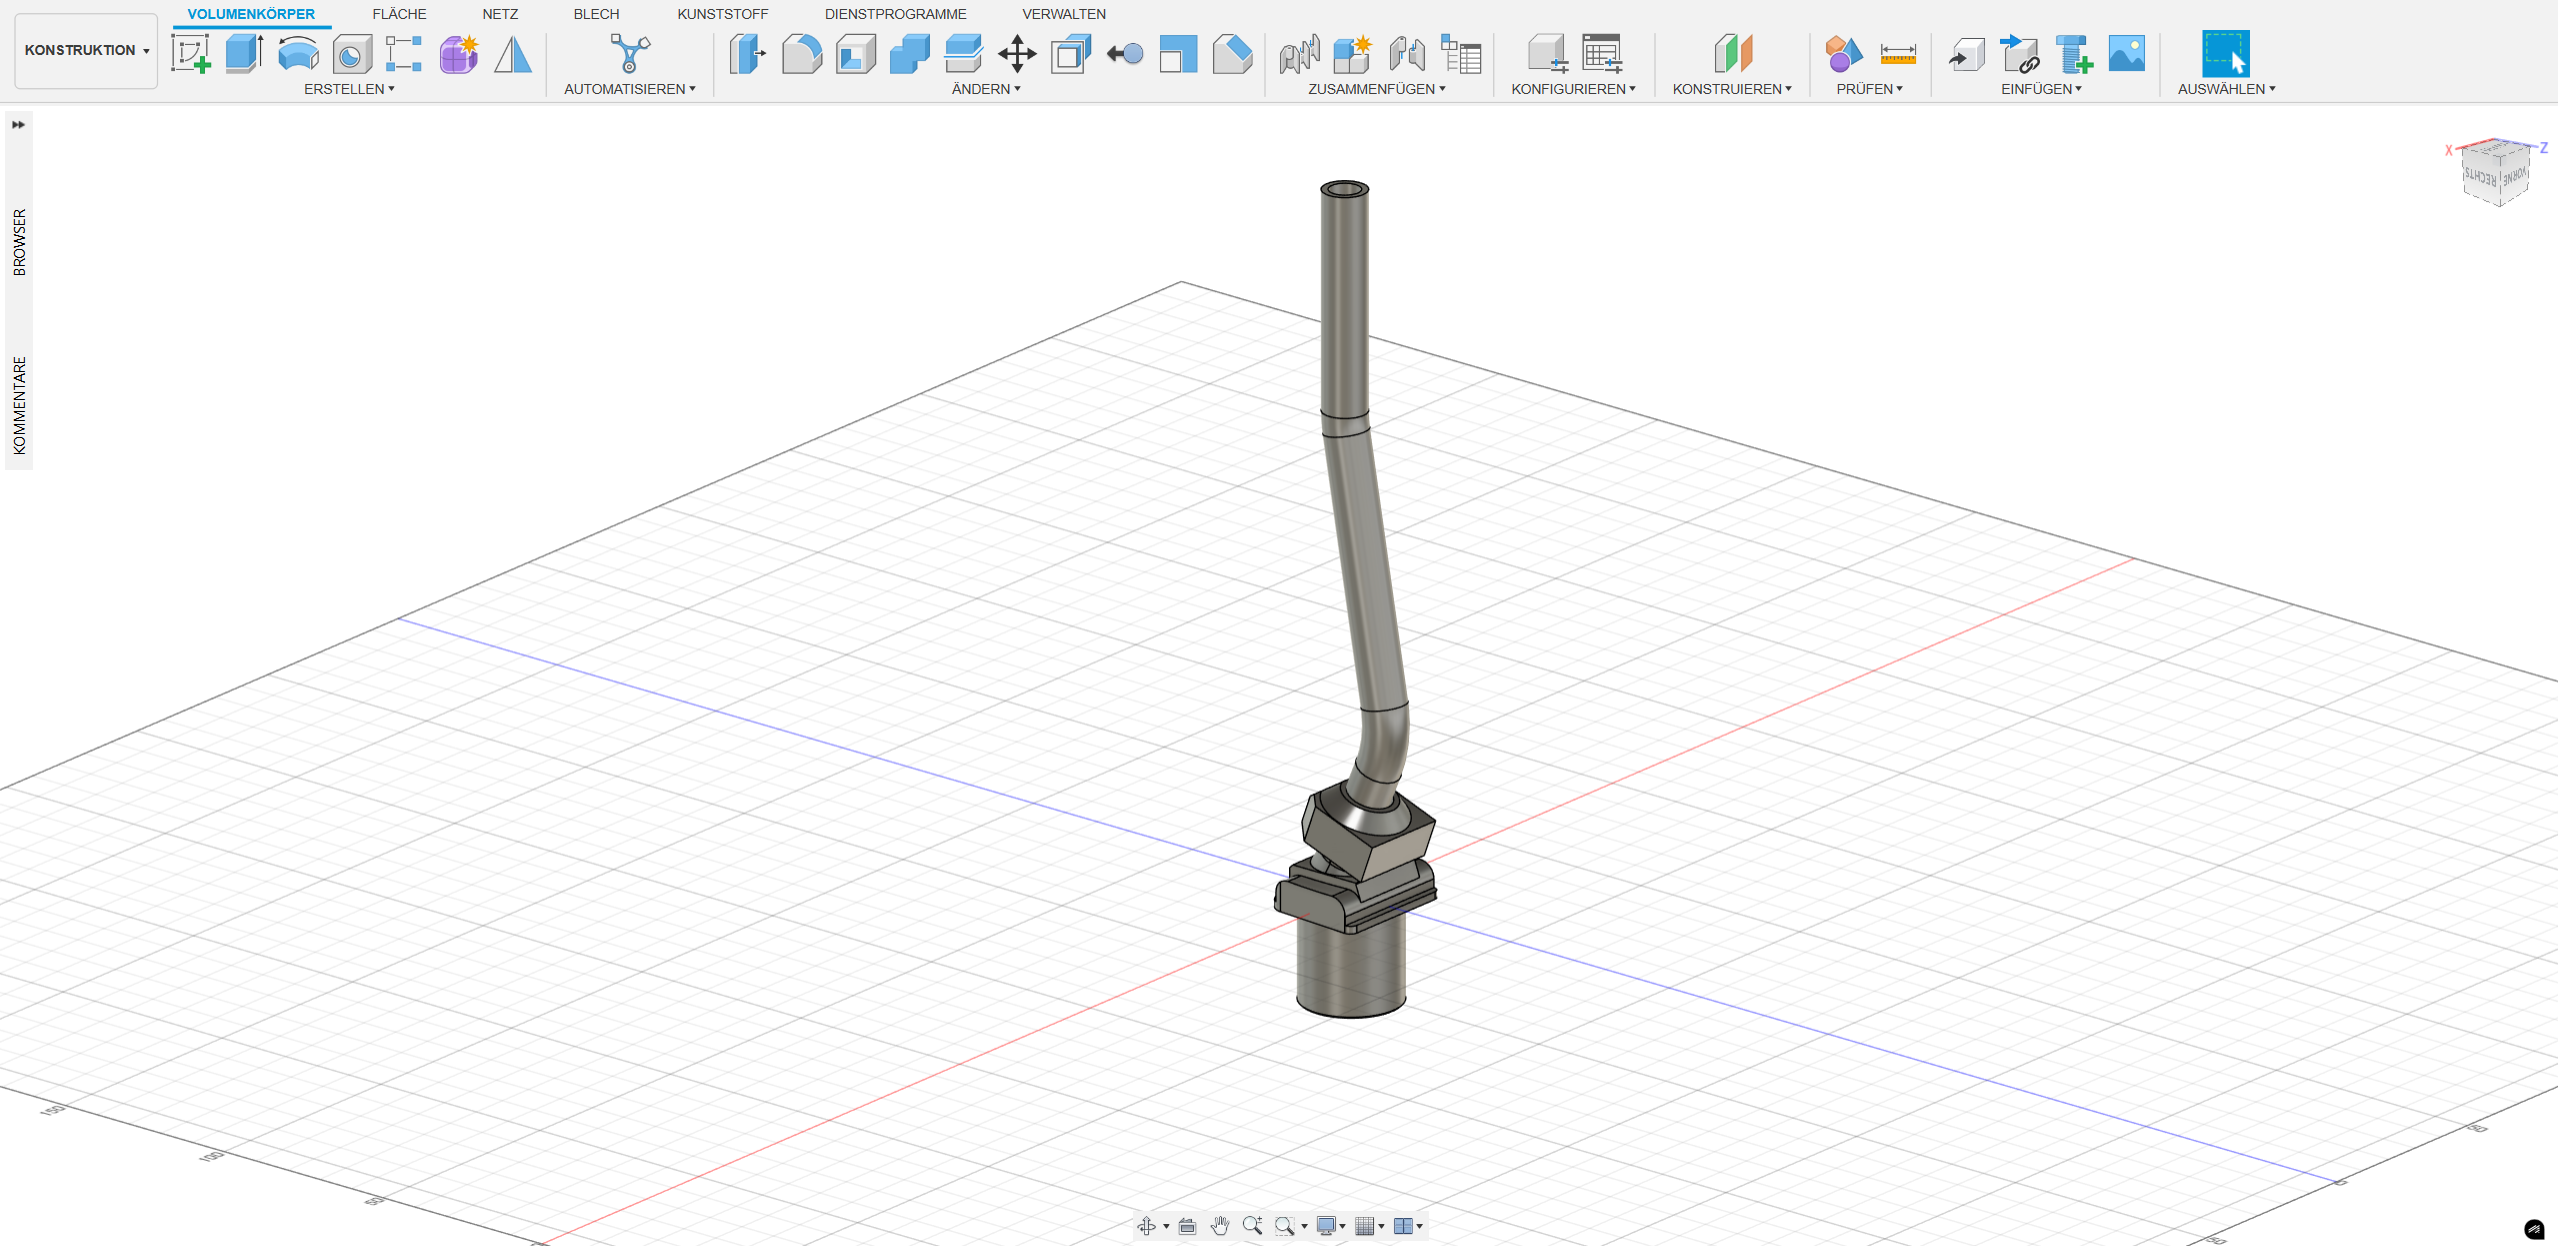
Task: Click the ViewCube orientation cube
Action: [2494, 174]
